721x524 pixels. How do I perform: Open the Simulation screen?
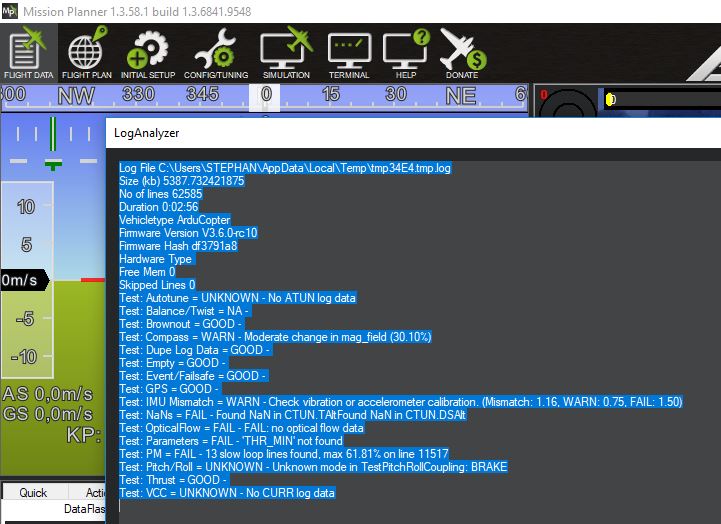pyautogui.click(x=286, y=53)
